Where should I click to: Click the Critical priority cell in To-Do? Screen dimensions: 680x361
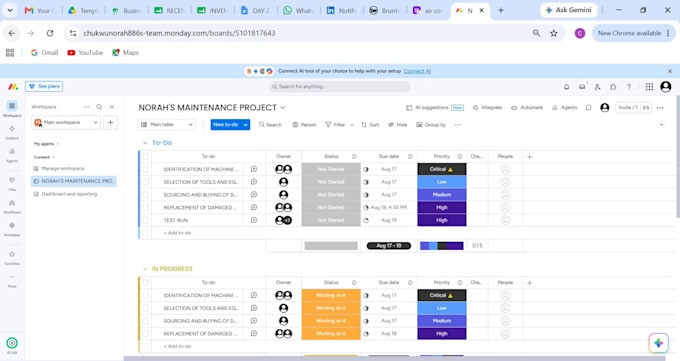(442, 169)
